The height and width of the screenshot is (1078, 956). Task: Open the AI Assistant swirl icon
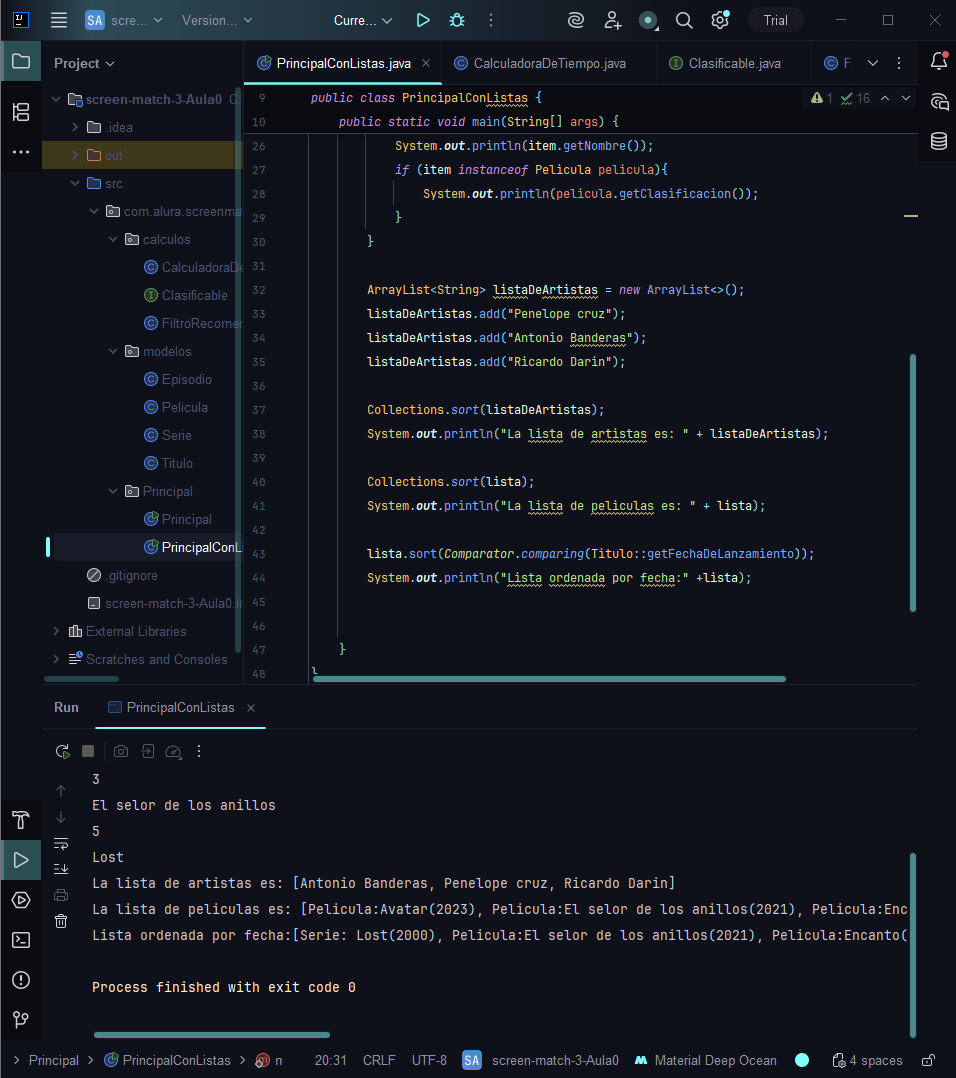[x=576, y=20]
